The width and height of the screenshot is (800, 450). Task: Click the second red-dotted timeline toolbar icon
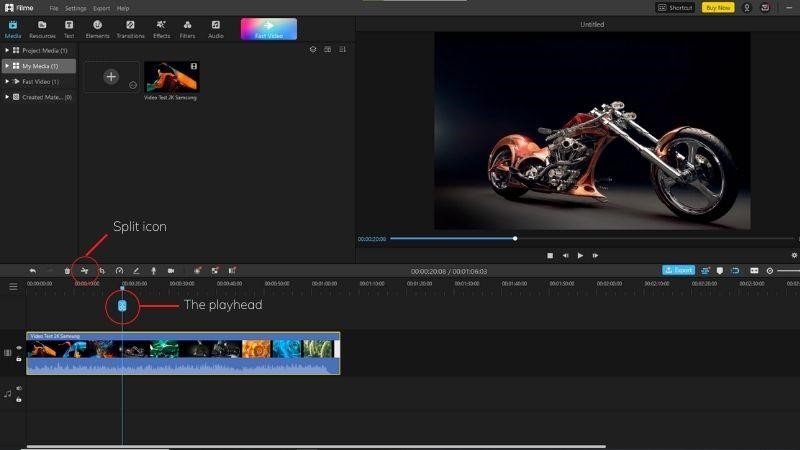[215, 271]
